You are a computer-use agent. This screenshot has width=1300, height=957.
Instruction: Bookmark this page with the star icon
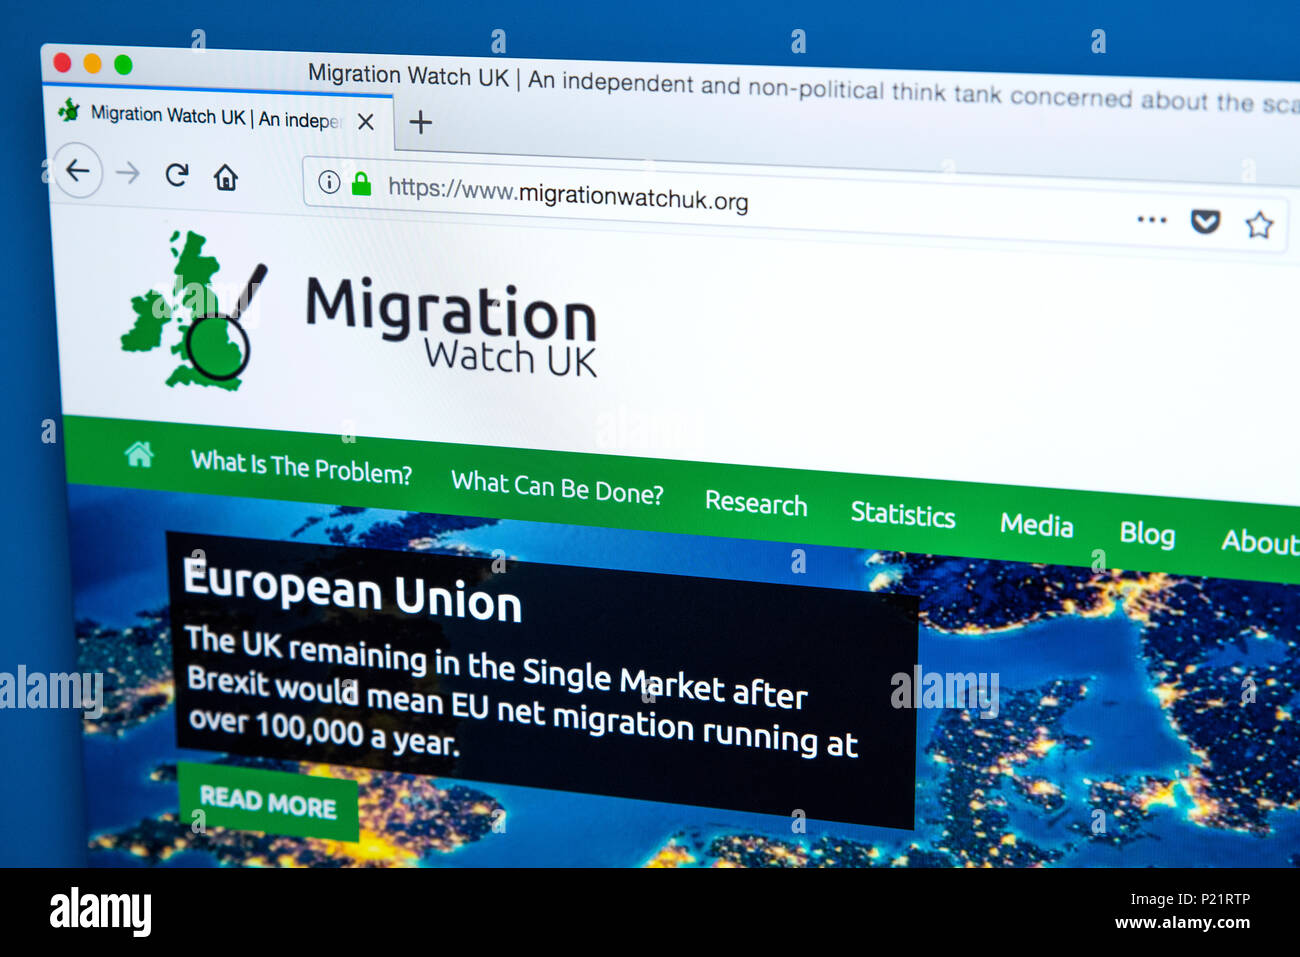point(1259,225)
